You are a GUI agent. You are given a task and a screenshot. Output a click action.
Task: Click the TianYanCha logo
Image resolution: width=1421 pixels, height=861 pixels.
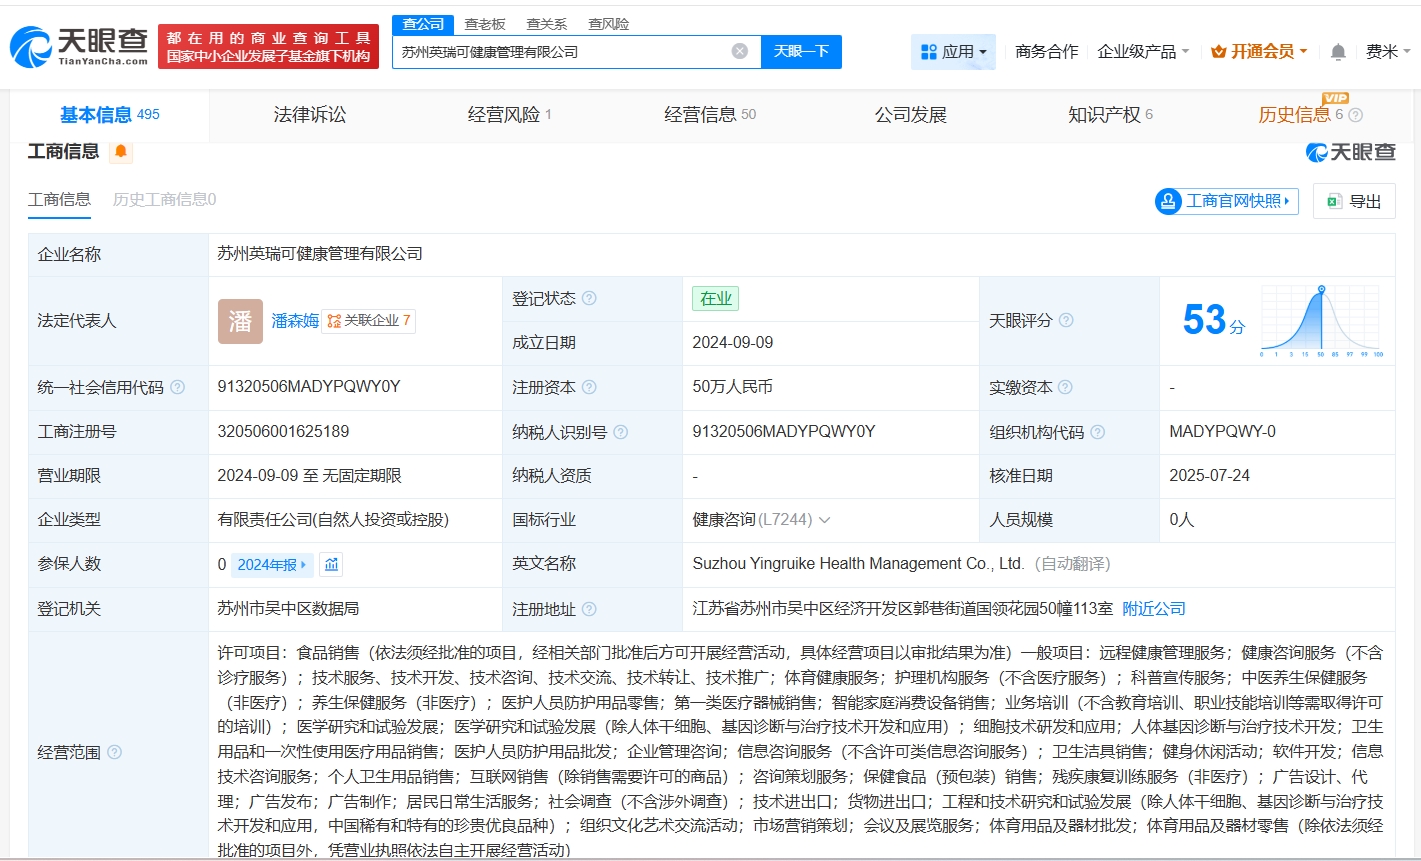(79, 46)
